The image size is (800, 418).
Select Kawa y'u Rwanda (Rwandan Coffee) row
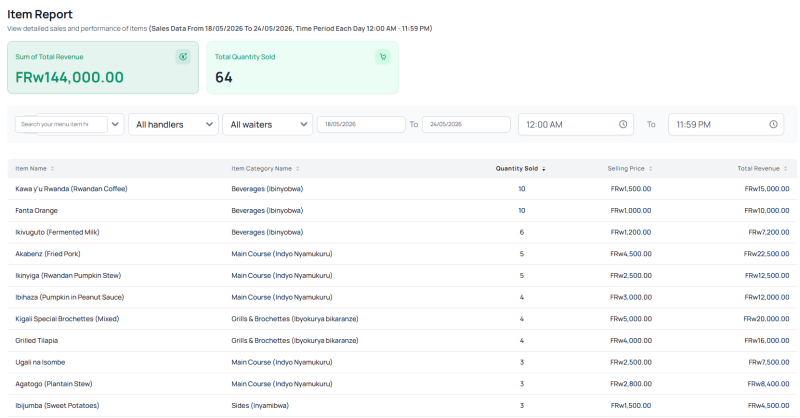tap(402, 189)
